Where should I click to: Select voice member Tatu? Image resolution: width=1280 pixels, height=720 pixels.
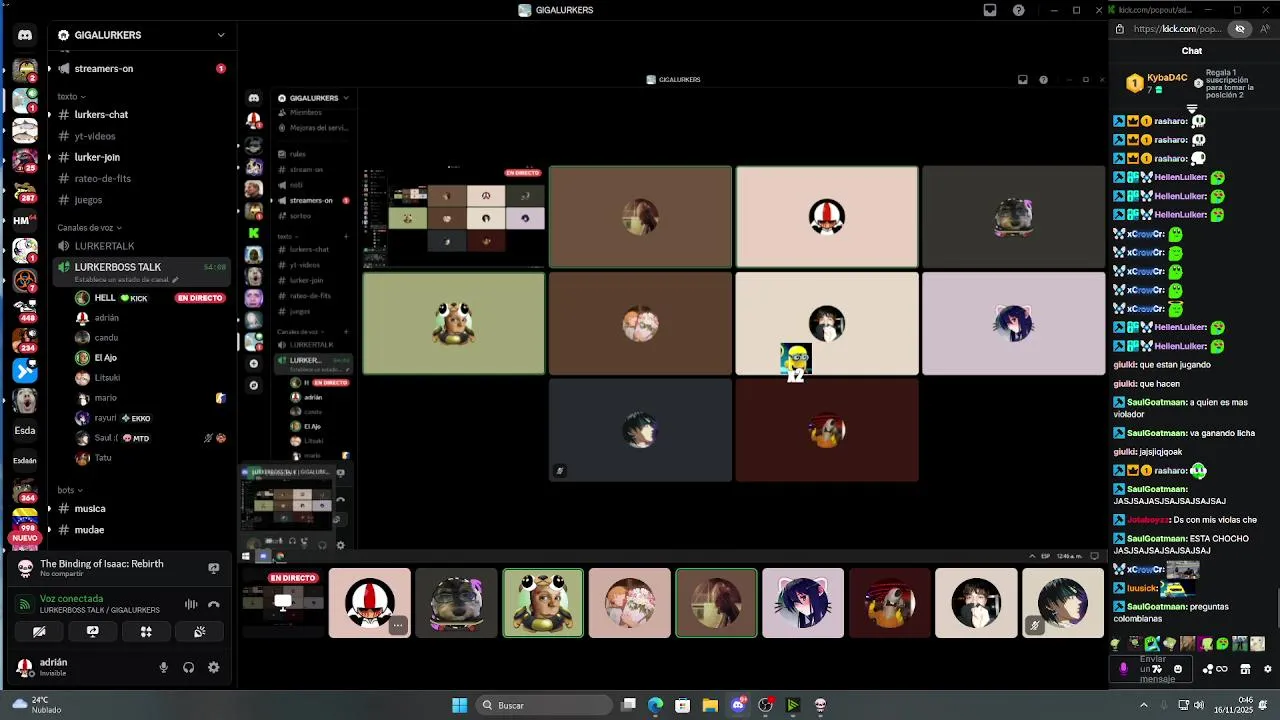click(150, 458)
